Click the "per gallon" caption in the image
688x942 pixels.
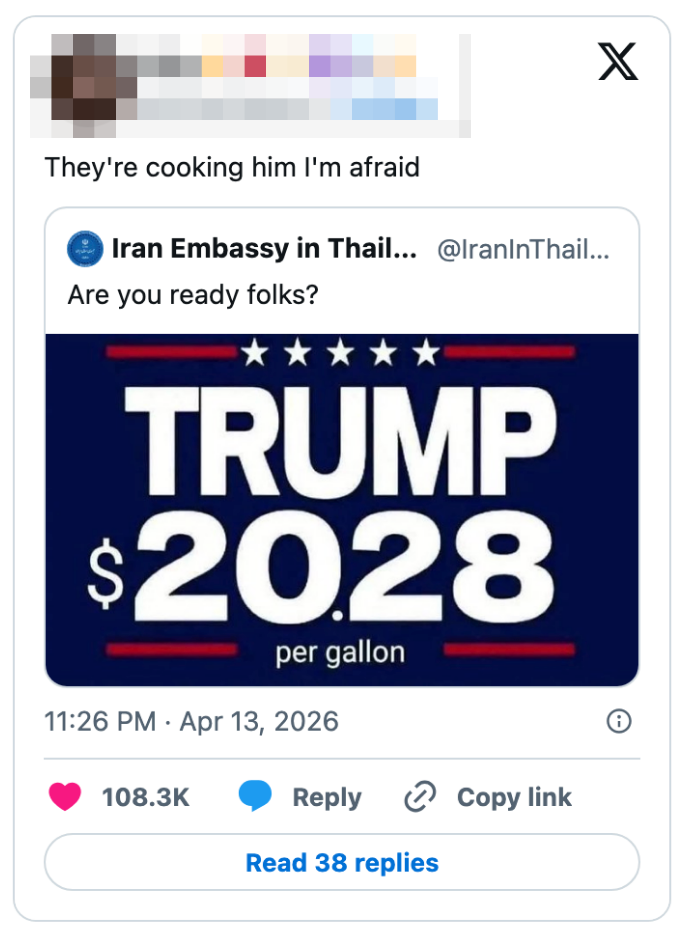[x=340, y=653]
